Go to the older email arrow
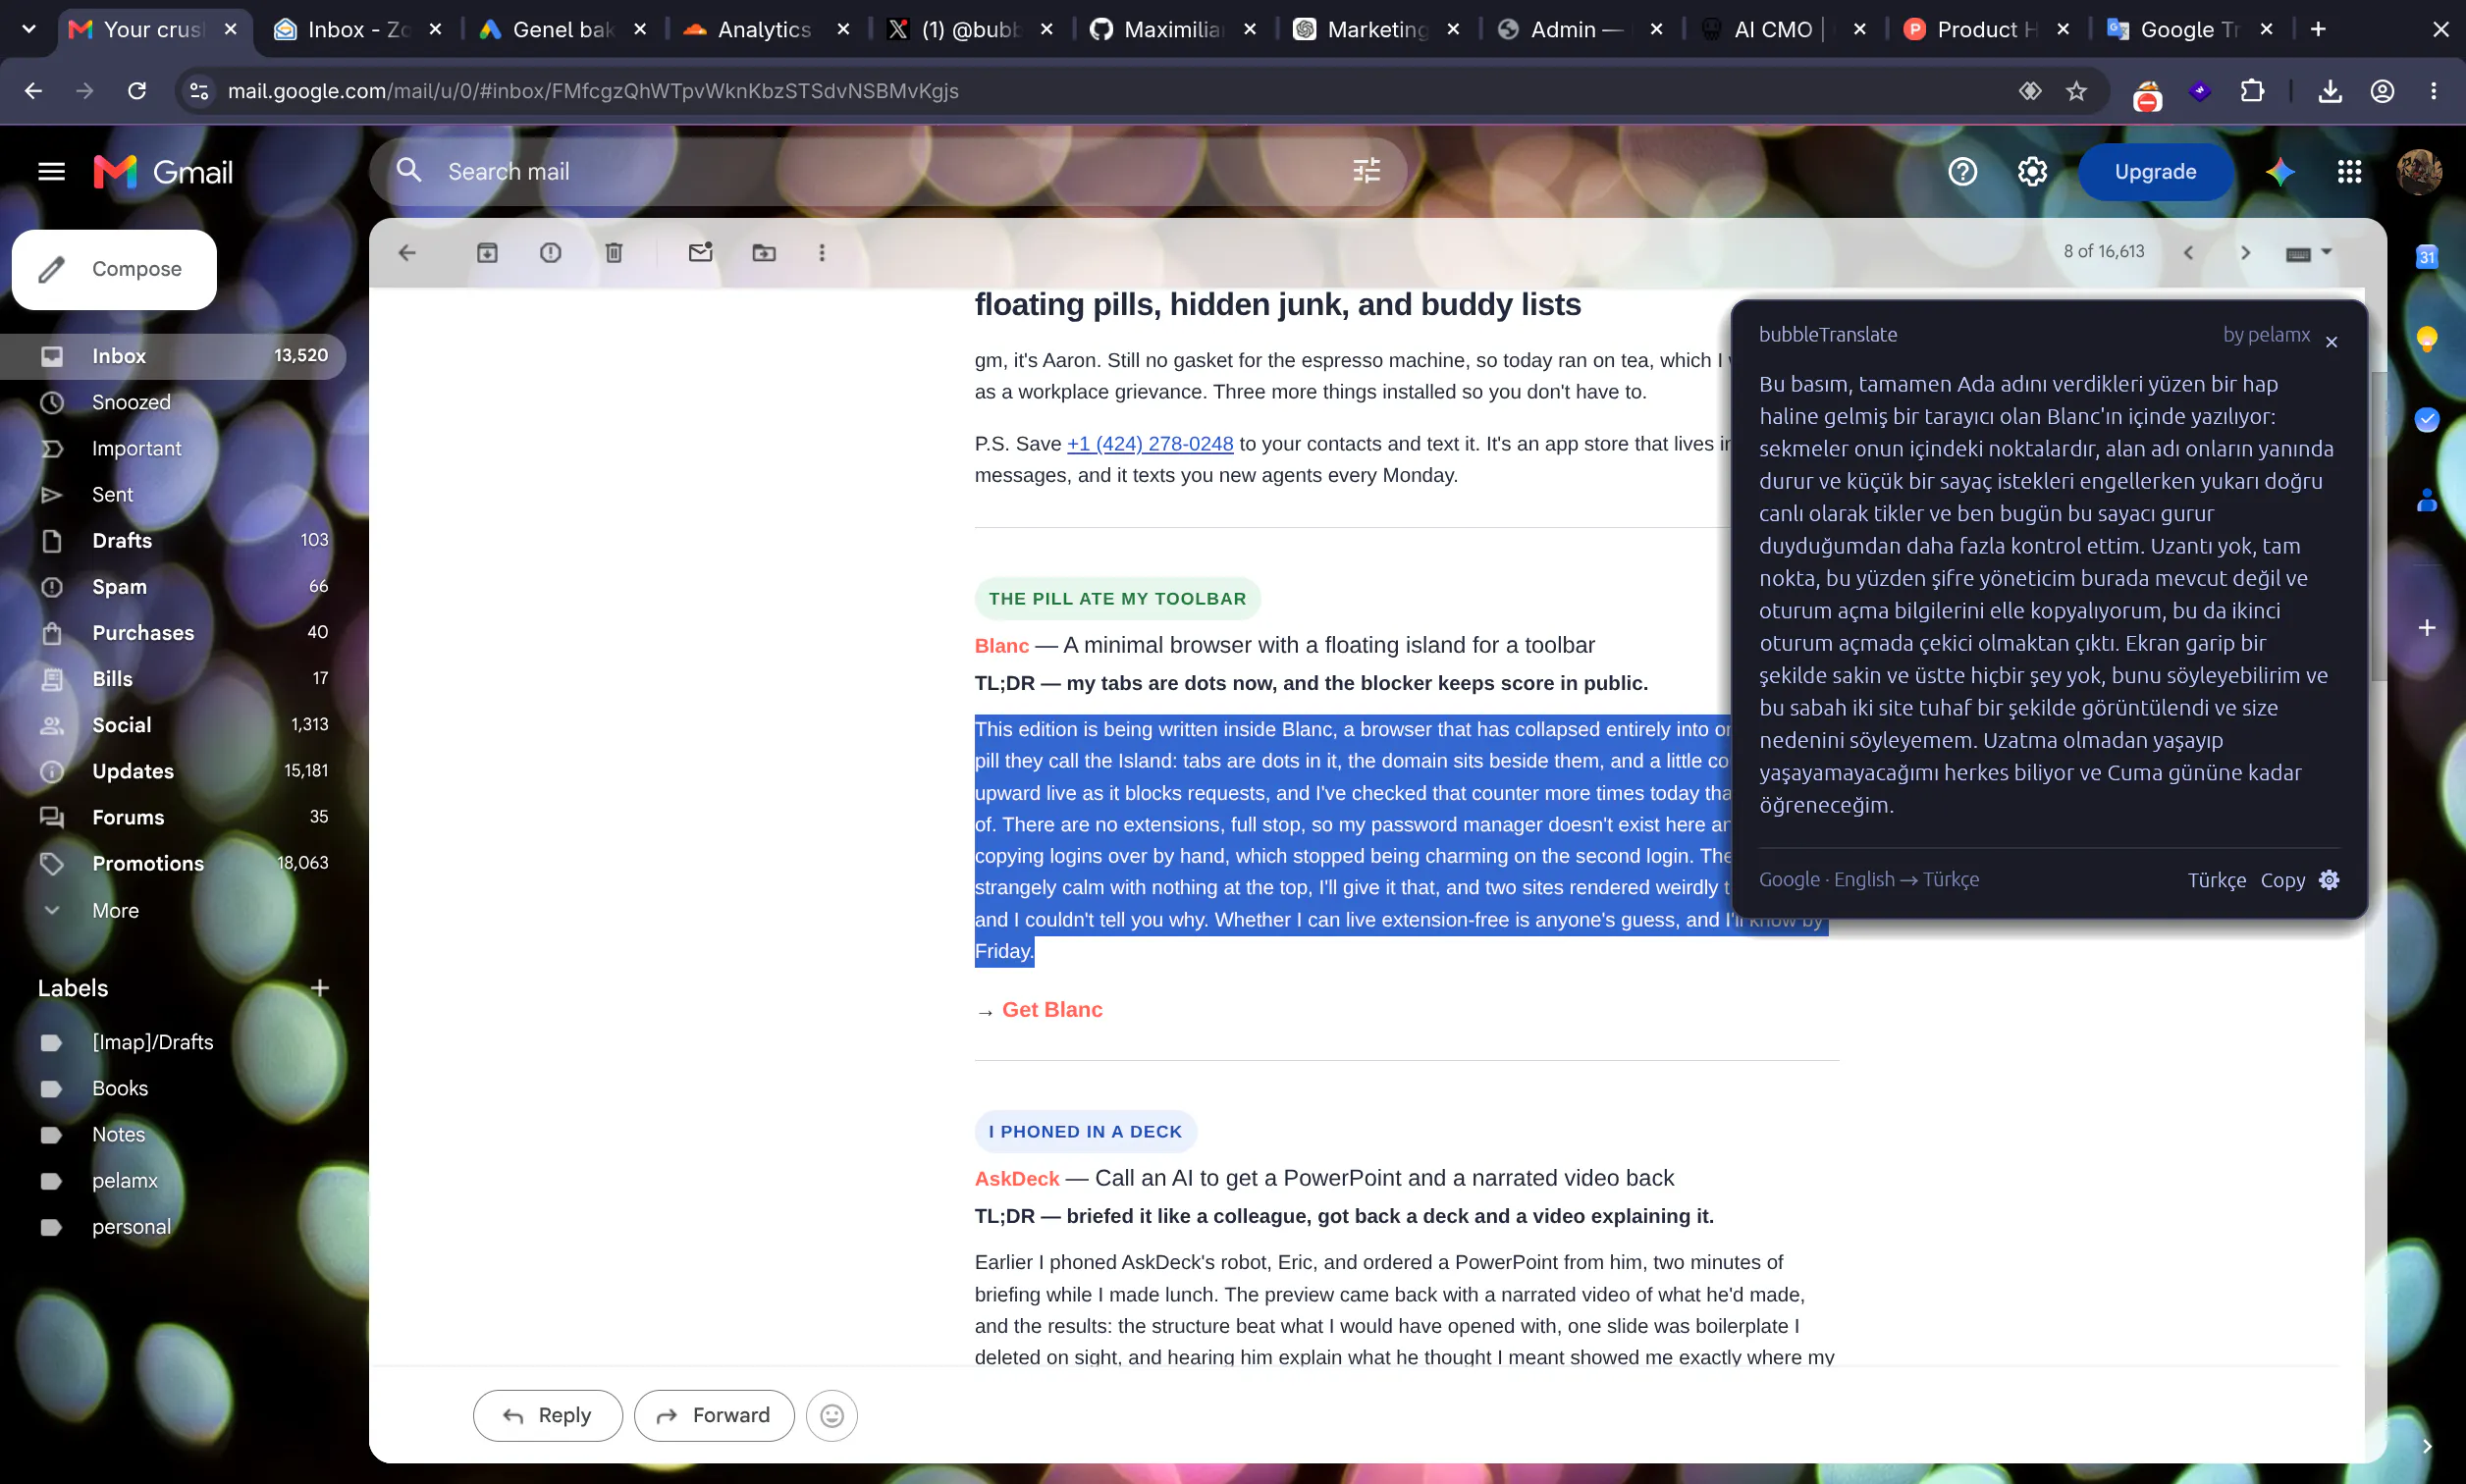The width and height of the screenshot is (2466, 1484). click(x=2245, y=253)
